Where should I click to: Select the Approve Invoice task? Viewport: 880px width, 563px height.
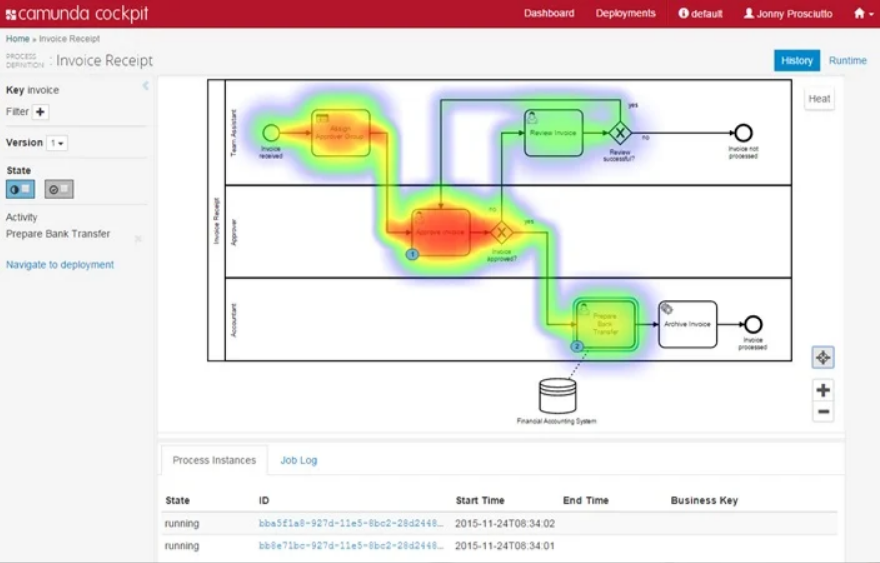(x=441, y=232)
